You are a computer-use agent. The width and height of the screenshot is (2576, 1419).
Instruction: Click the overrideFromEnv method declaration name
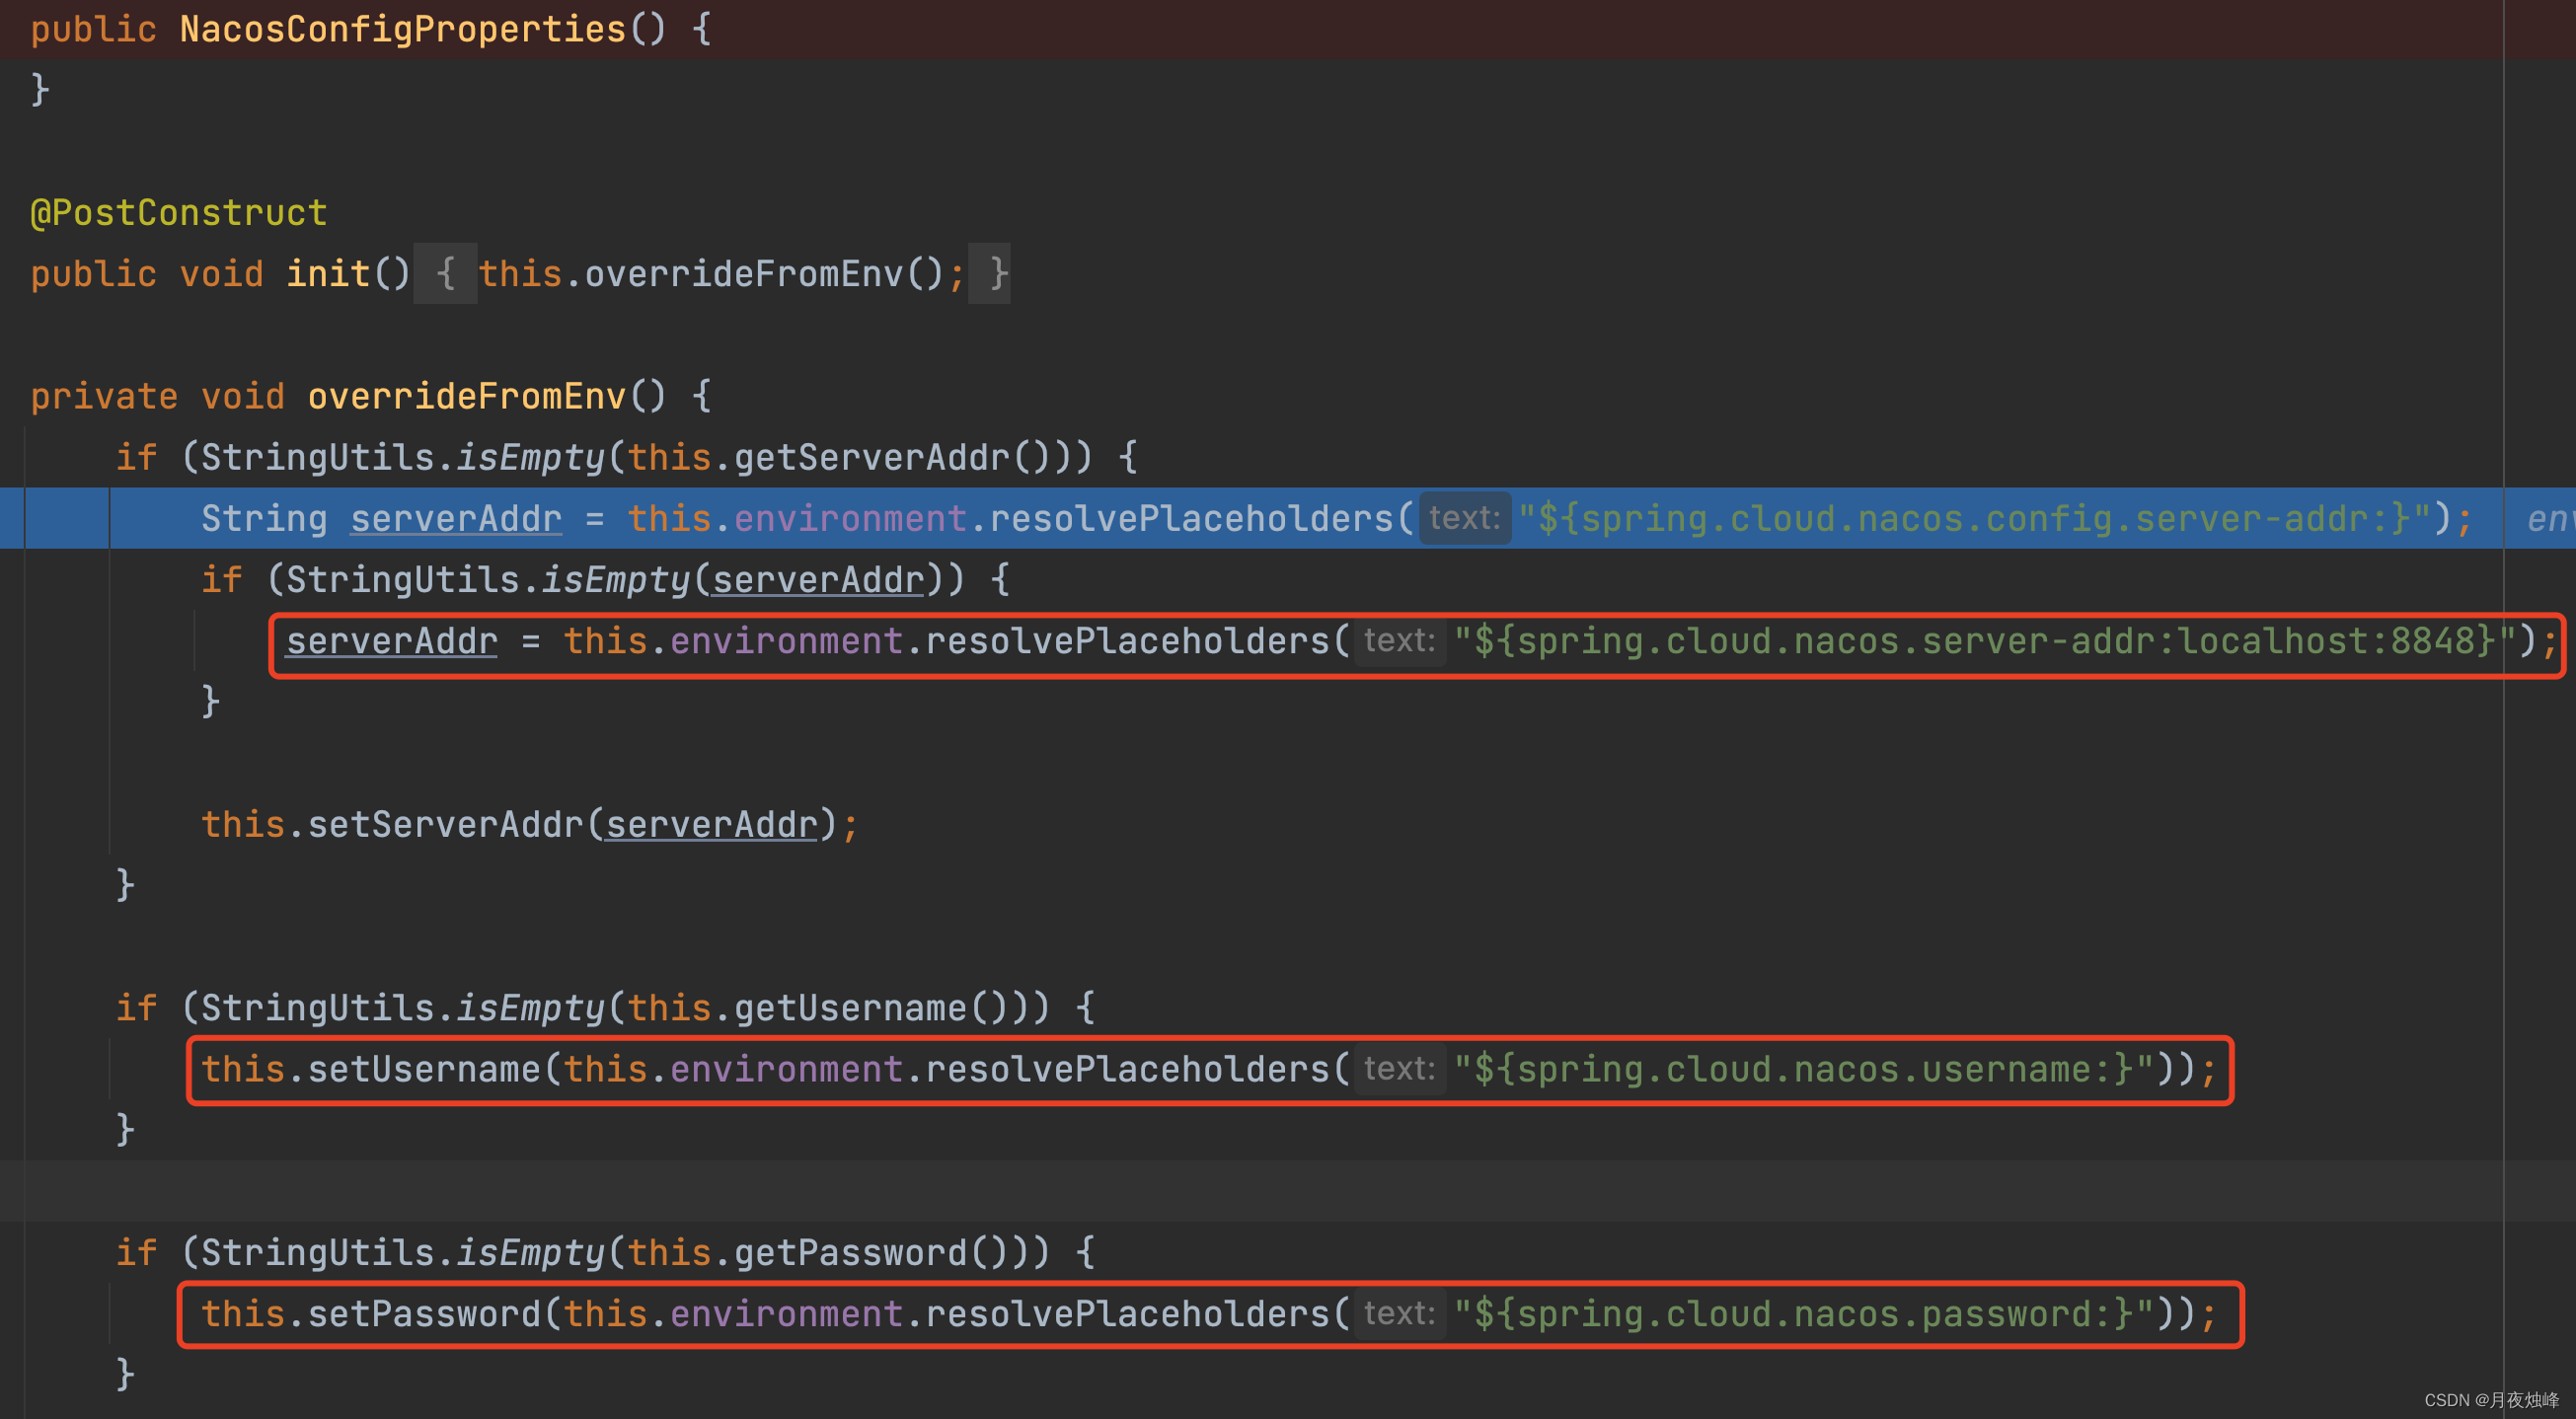(466, 396)
